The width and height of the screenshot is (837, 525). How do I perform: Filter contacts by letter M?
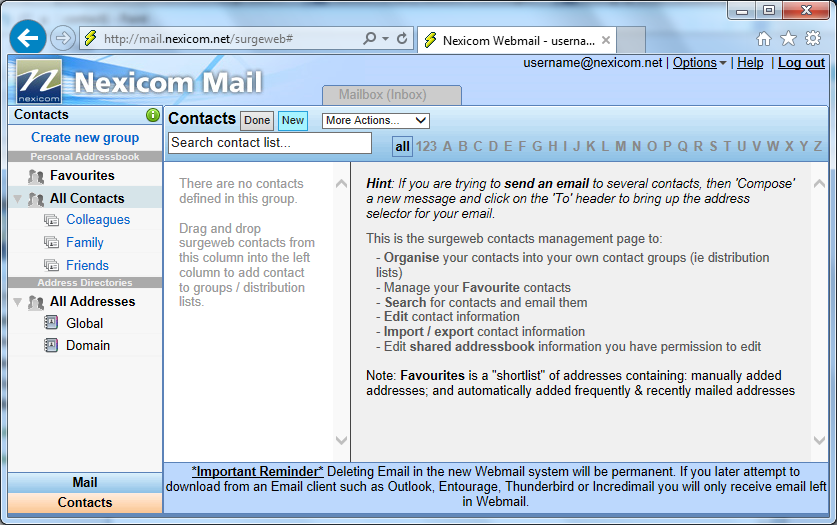[620, 146]
